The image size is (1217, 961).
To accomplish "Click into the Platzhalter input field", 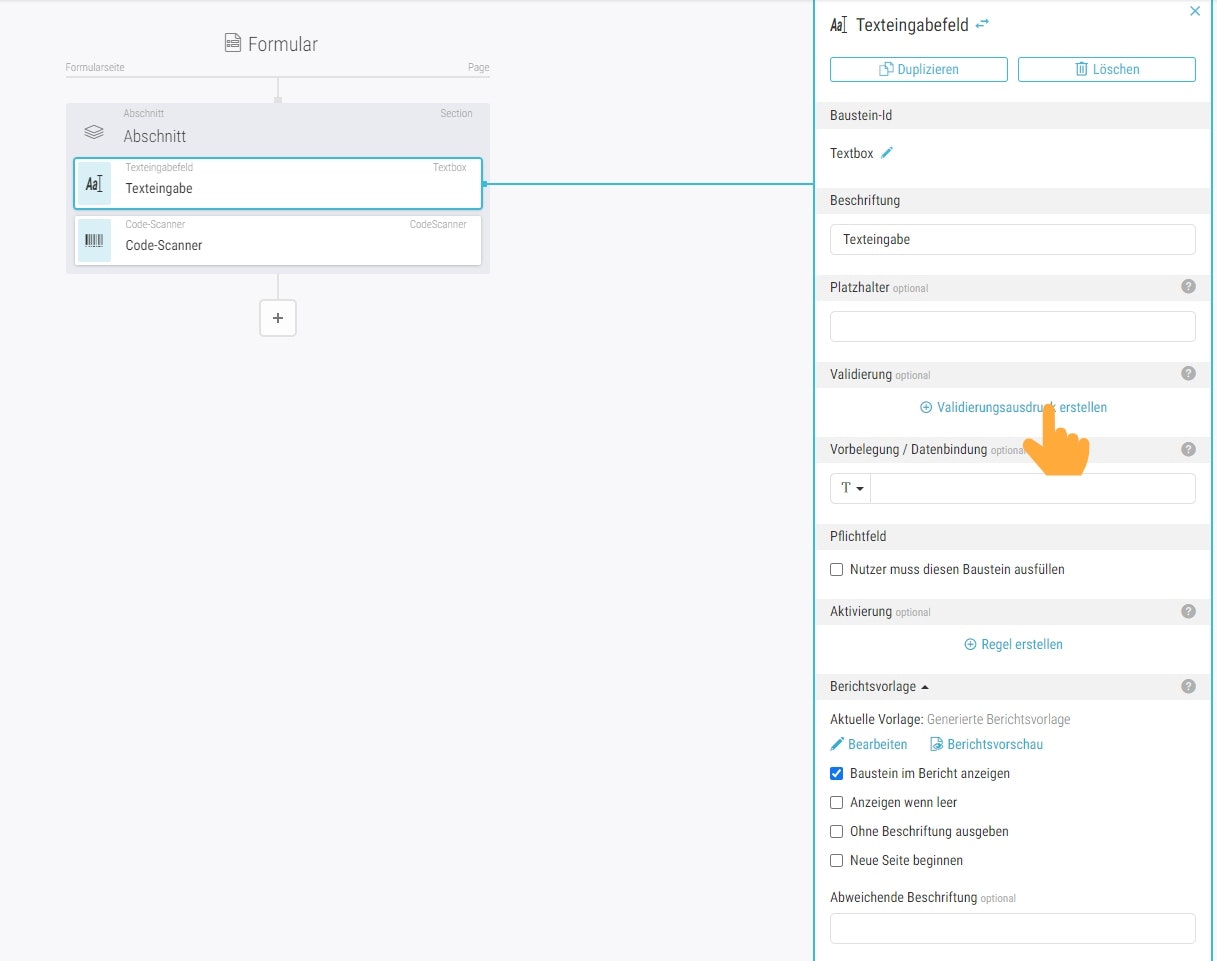I will click(1012, 327).
